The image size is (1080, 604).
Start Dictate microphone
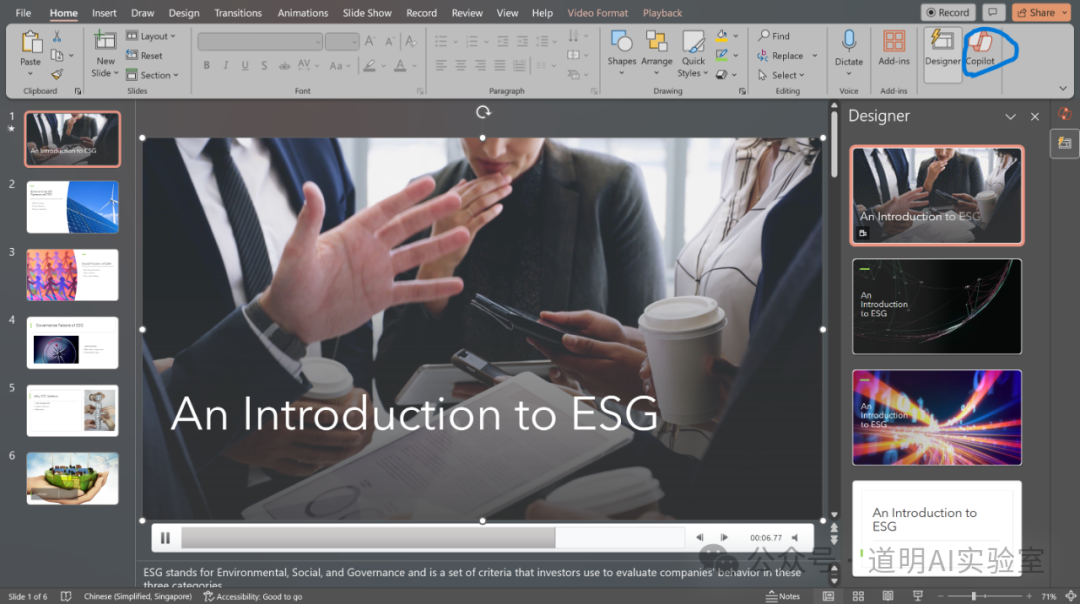coord(849,46)
